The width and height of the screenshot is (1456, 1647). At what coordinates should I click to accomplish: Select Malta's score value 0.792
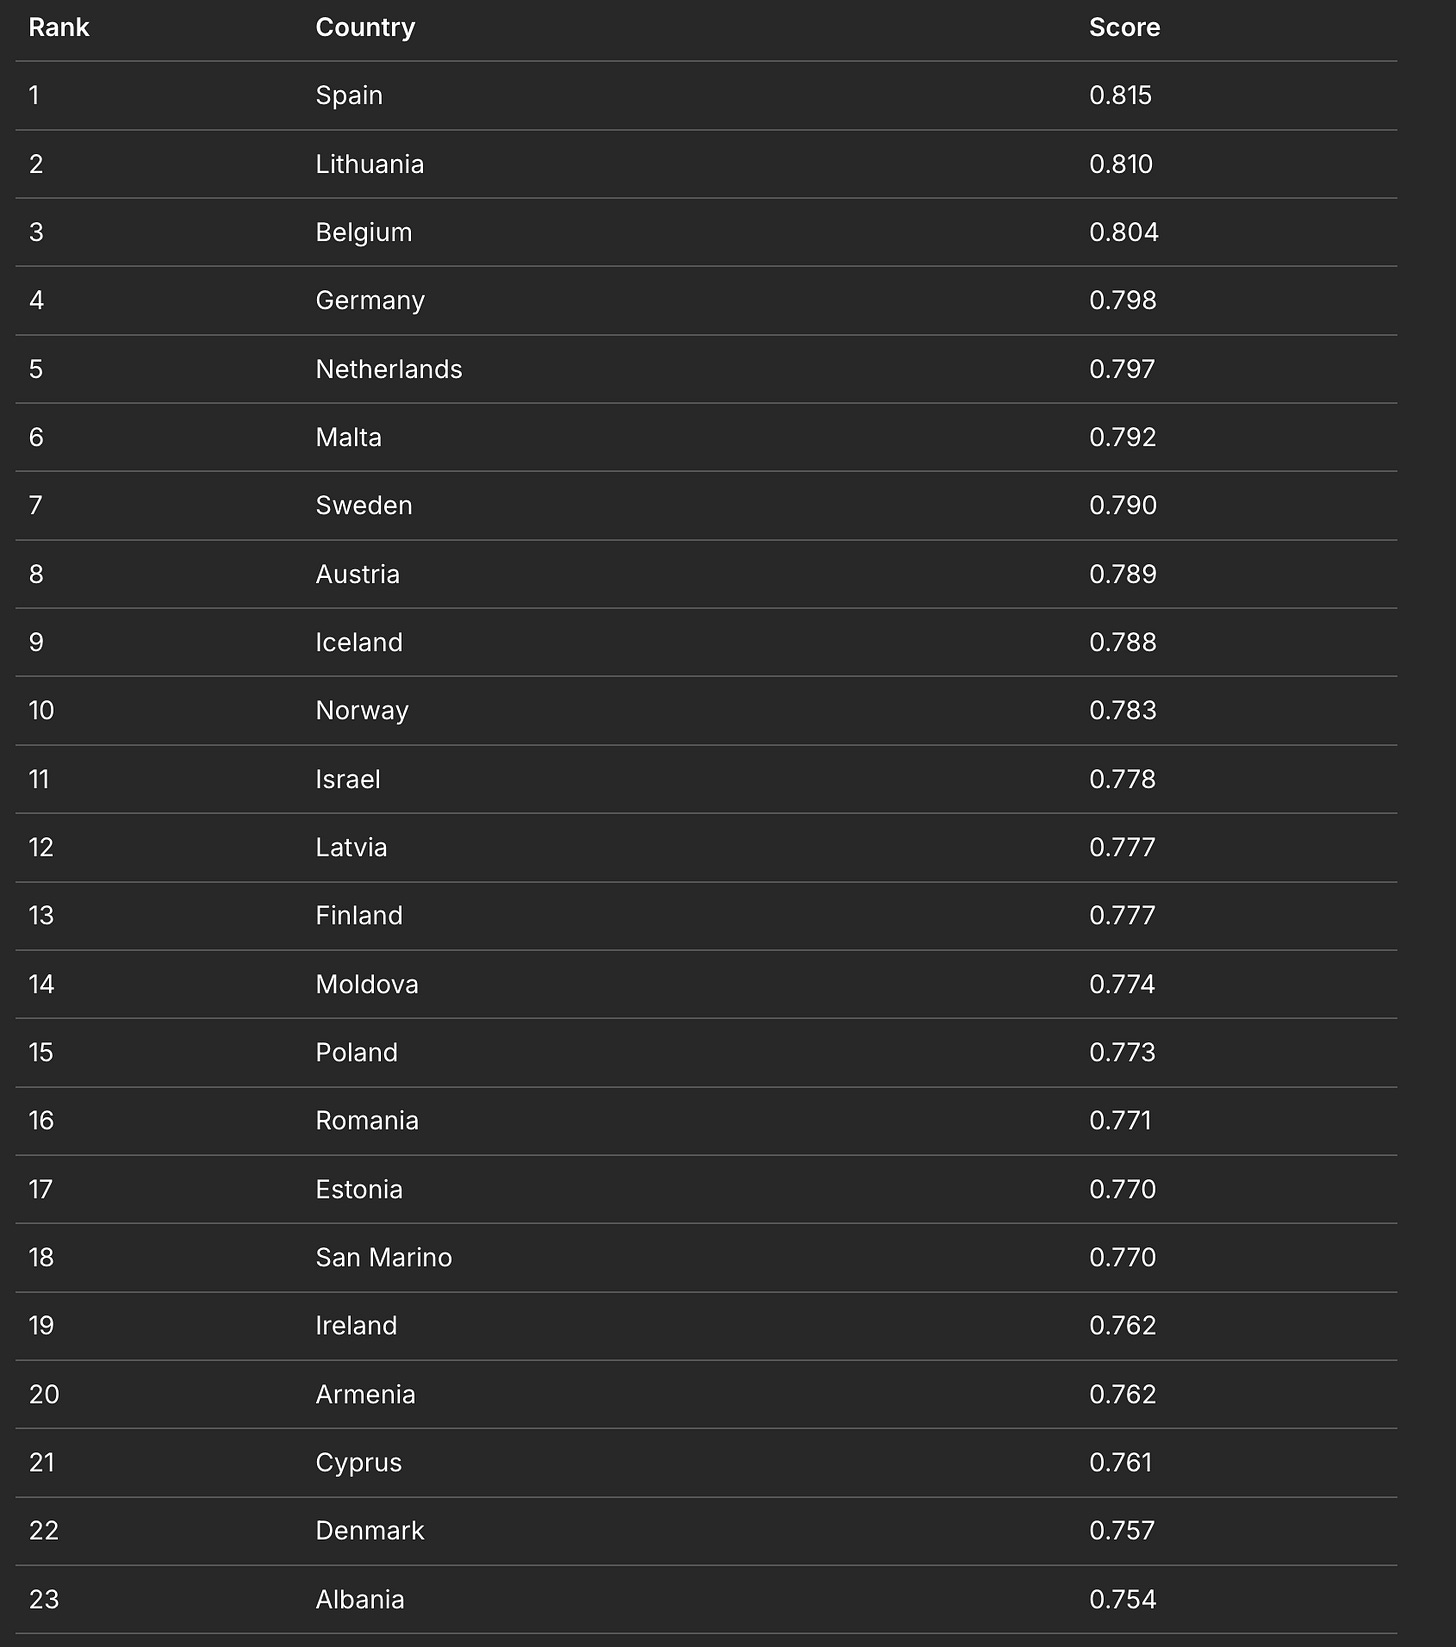pos(1123,437)
